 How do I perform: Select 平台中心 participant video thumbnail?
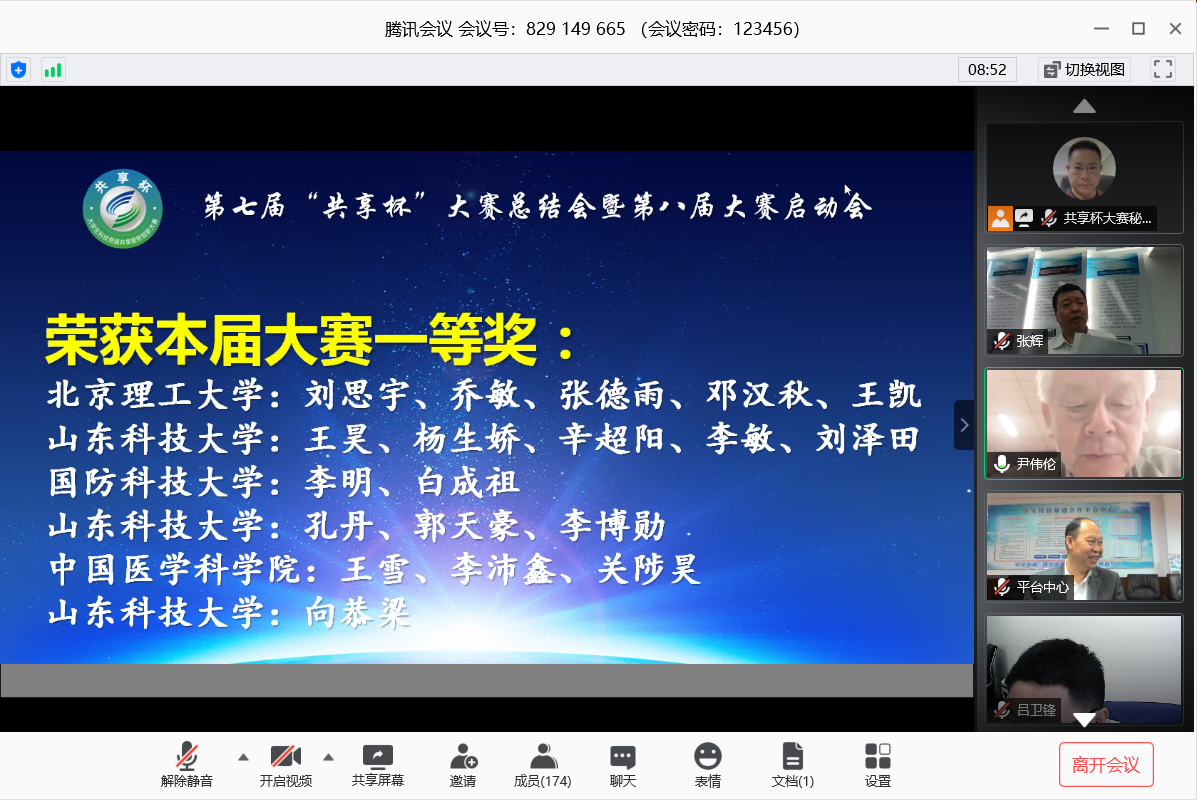(1084, 546)
